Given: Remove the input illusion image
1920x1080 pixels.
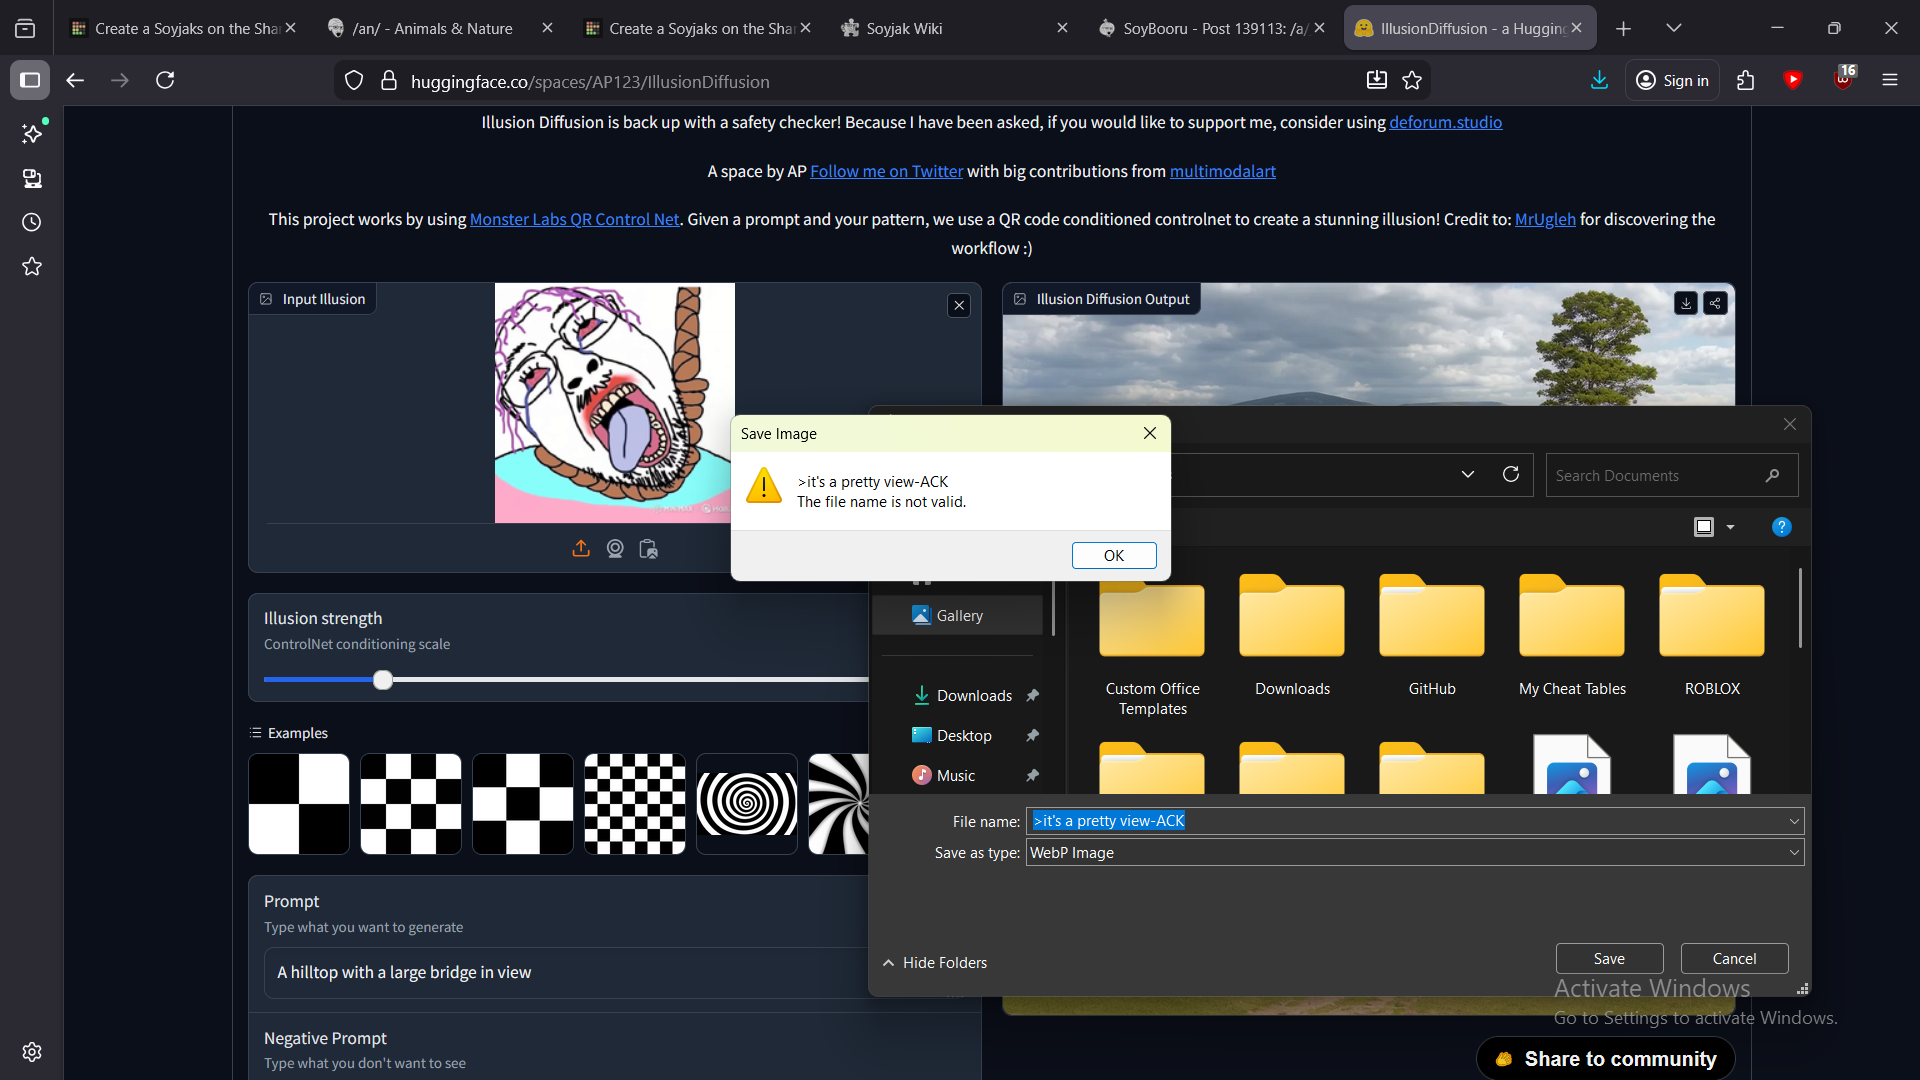Looking at the screenshot, I should tap(959, 305).
